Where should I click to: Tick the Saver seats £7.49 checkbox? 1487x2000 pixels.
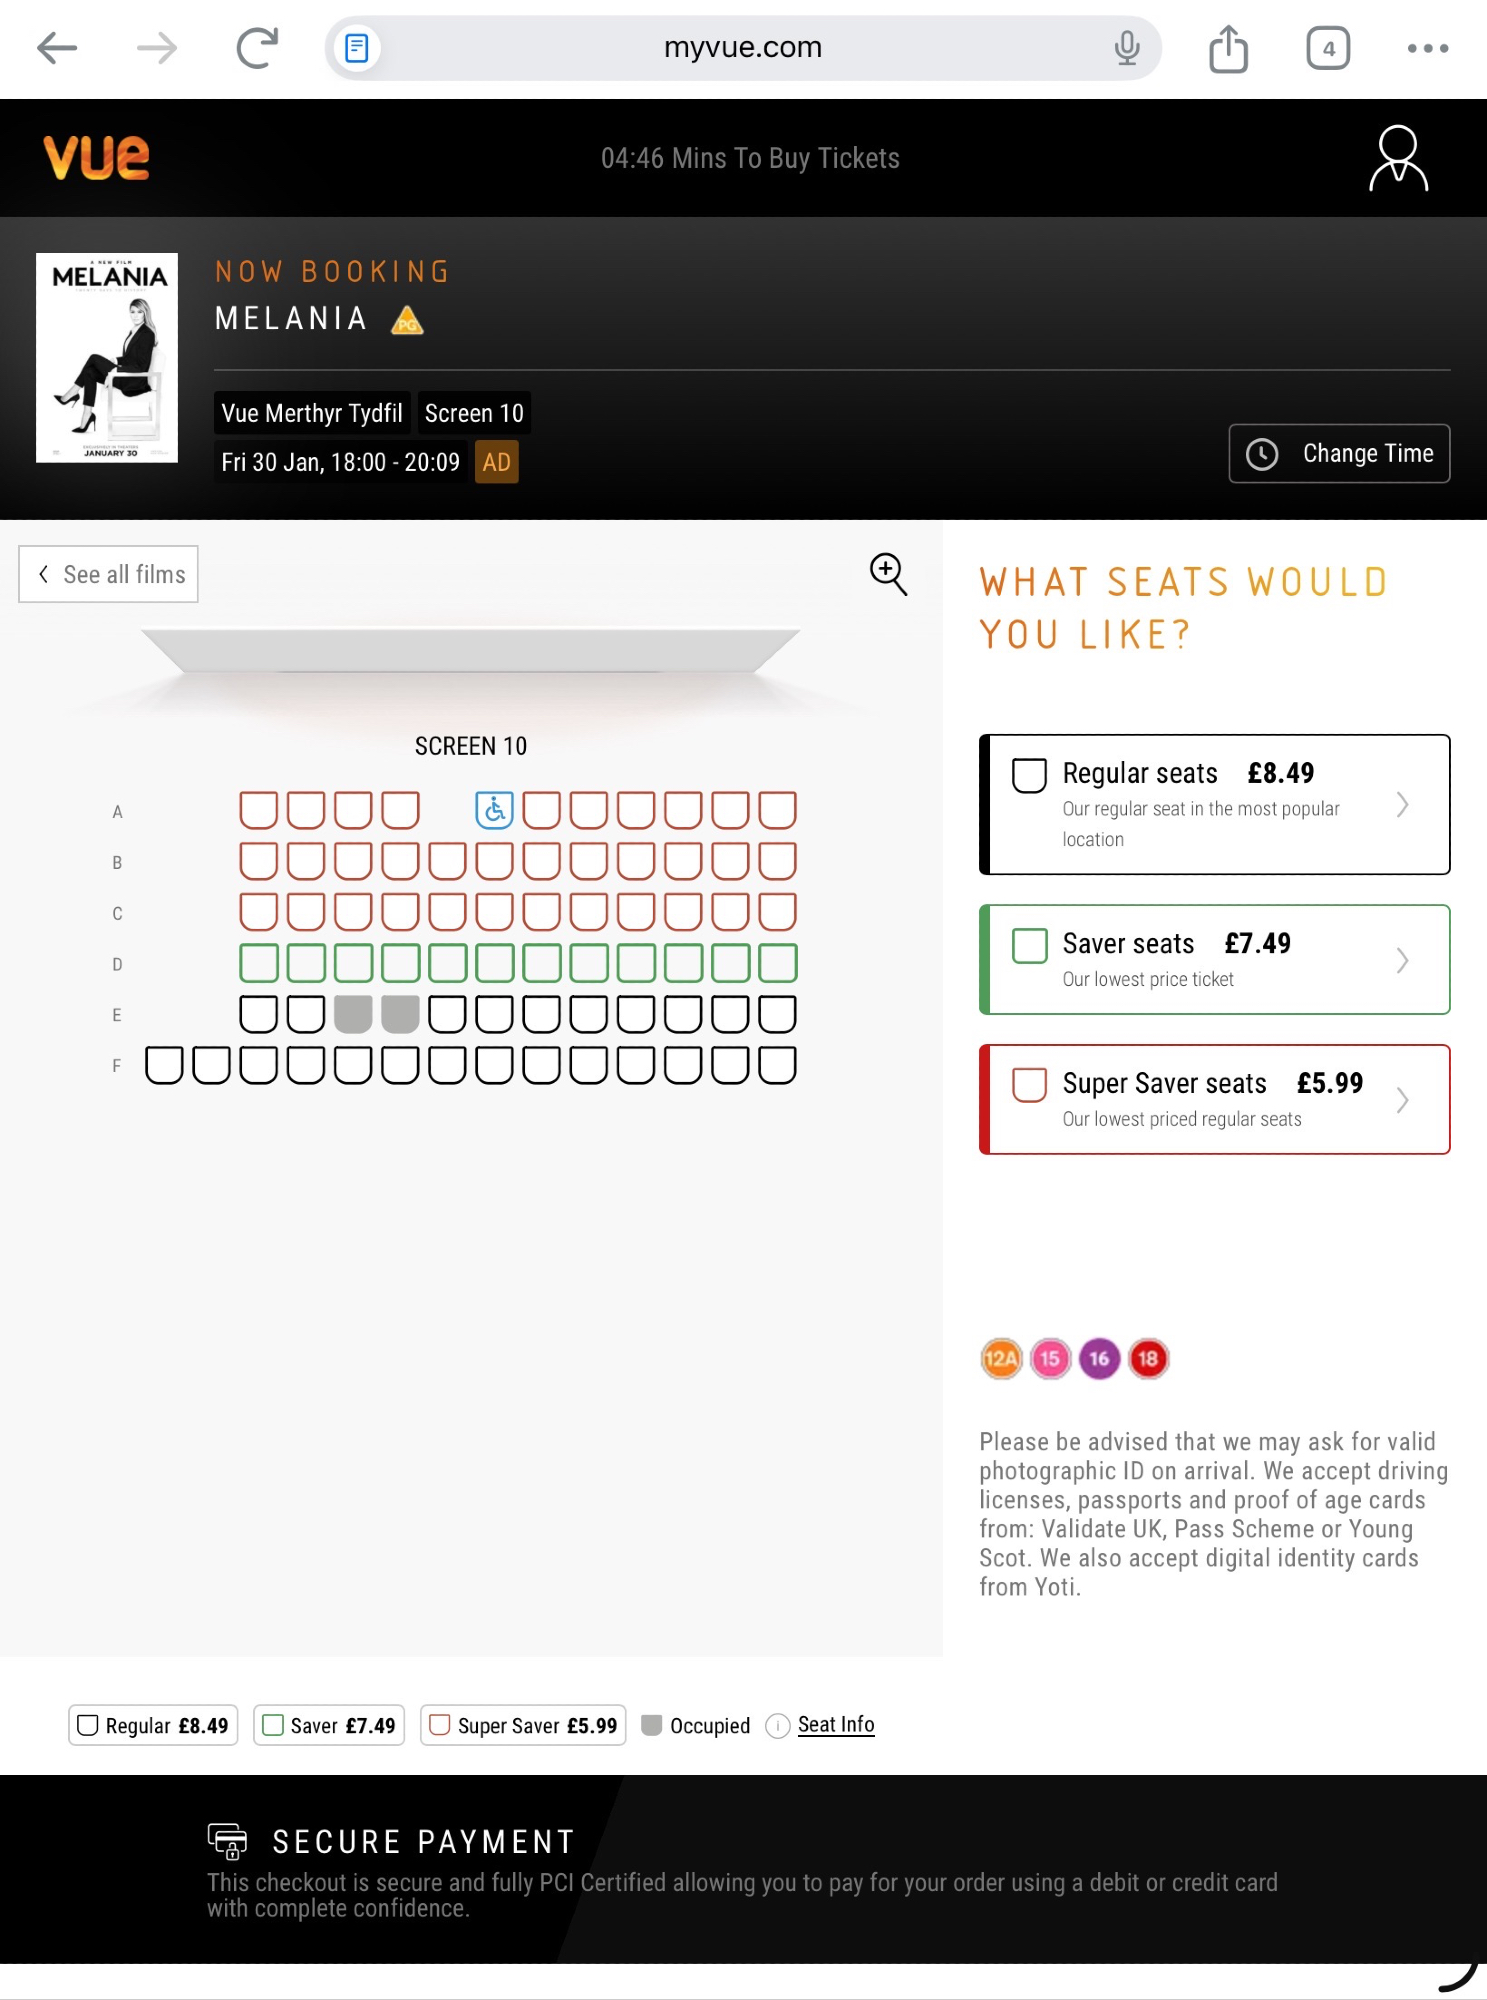coord(1029,945)
